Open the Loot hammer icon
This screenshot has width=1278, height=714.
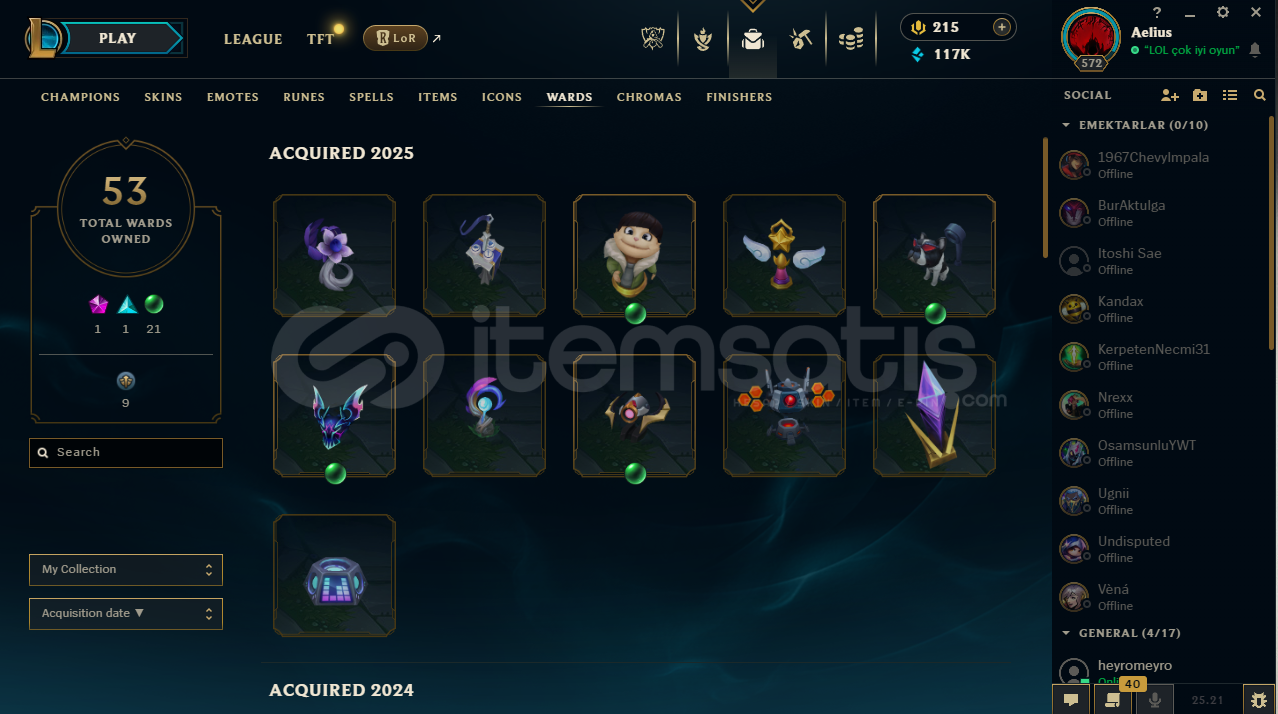tap(800, 39)
